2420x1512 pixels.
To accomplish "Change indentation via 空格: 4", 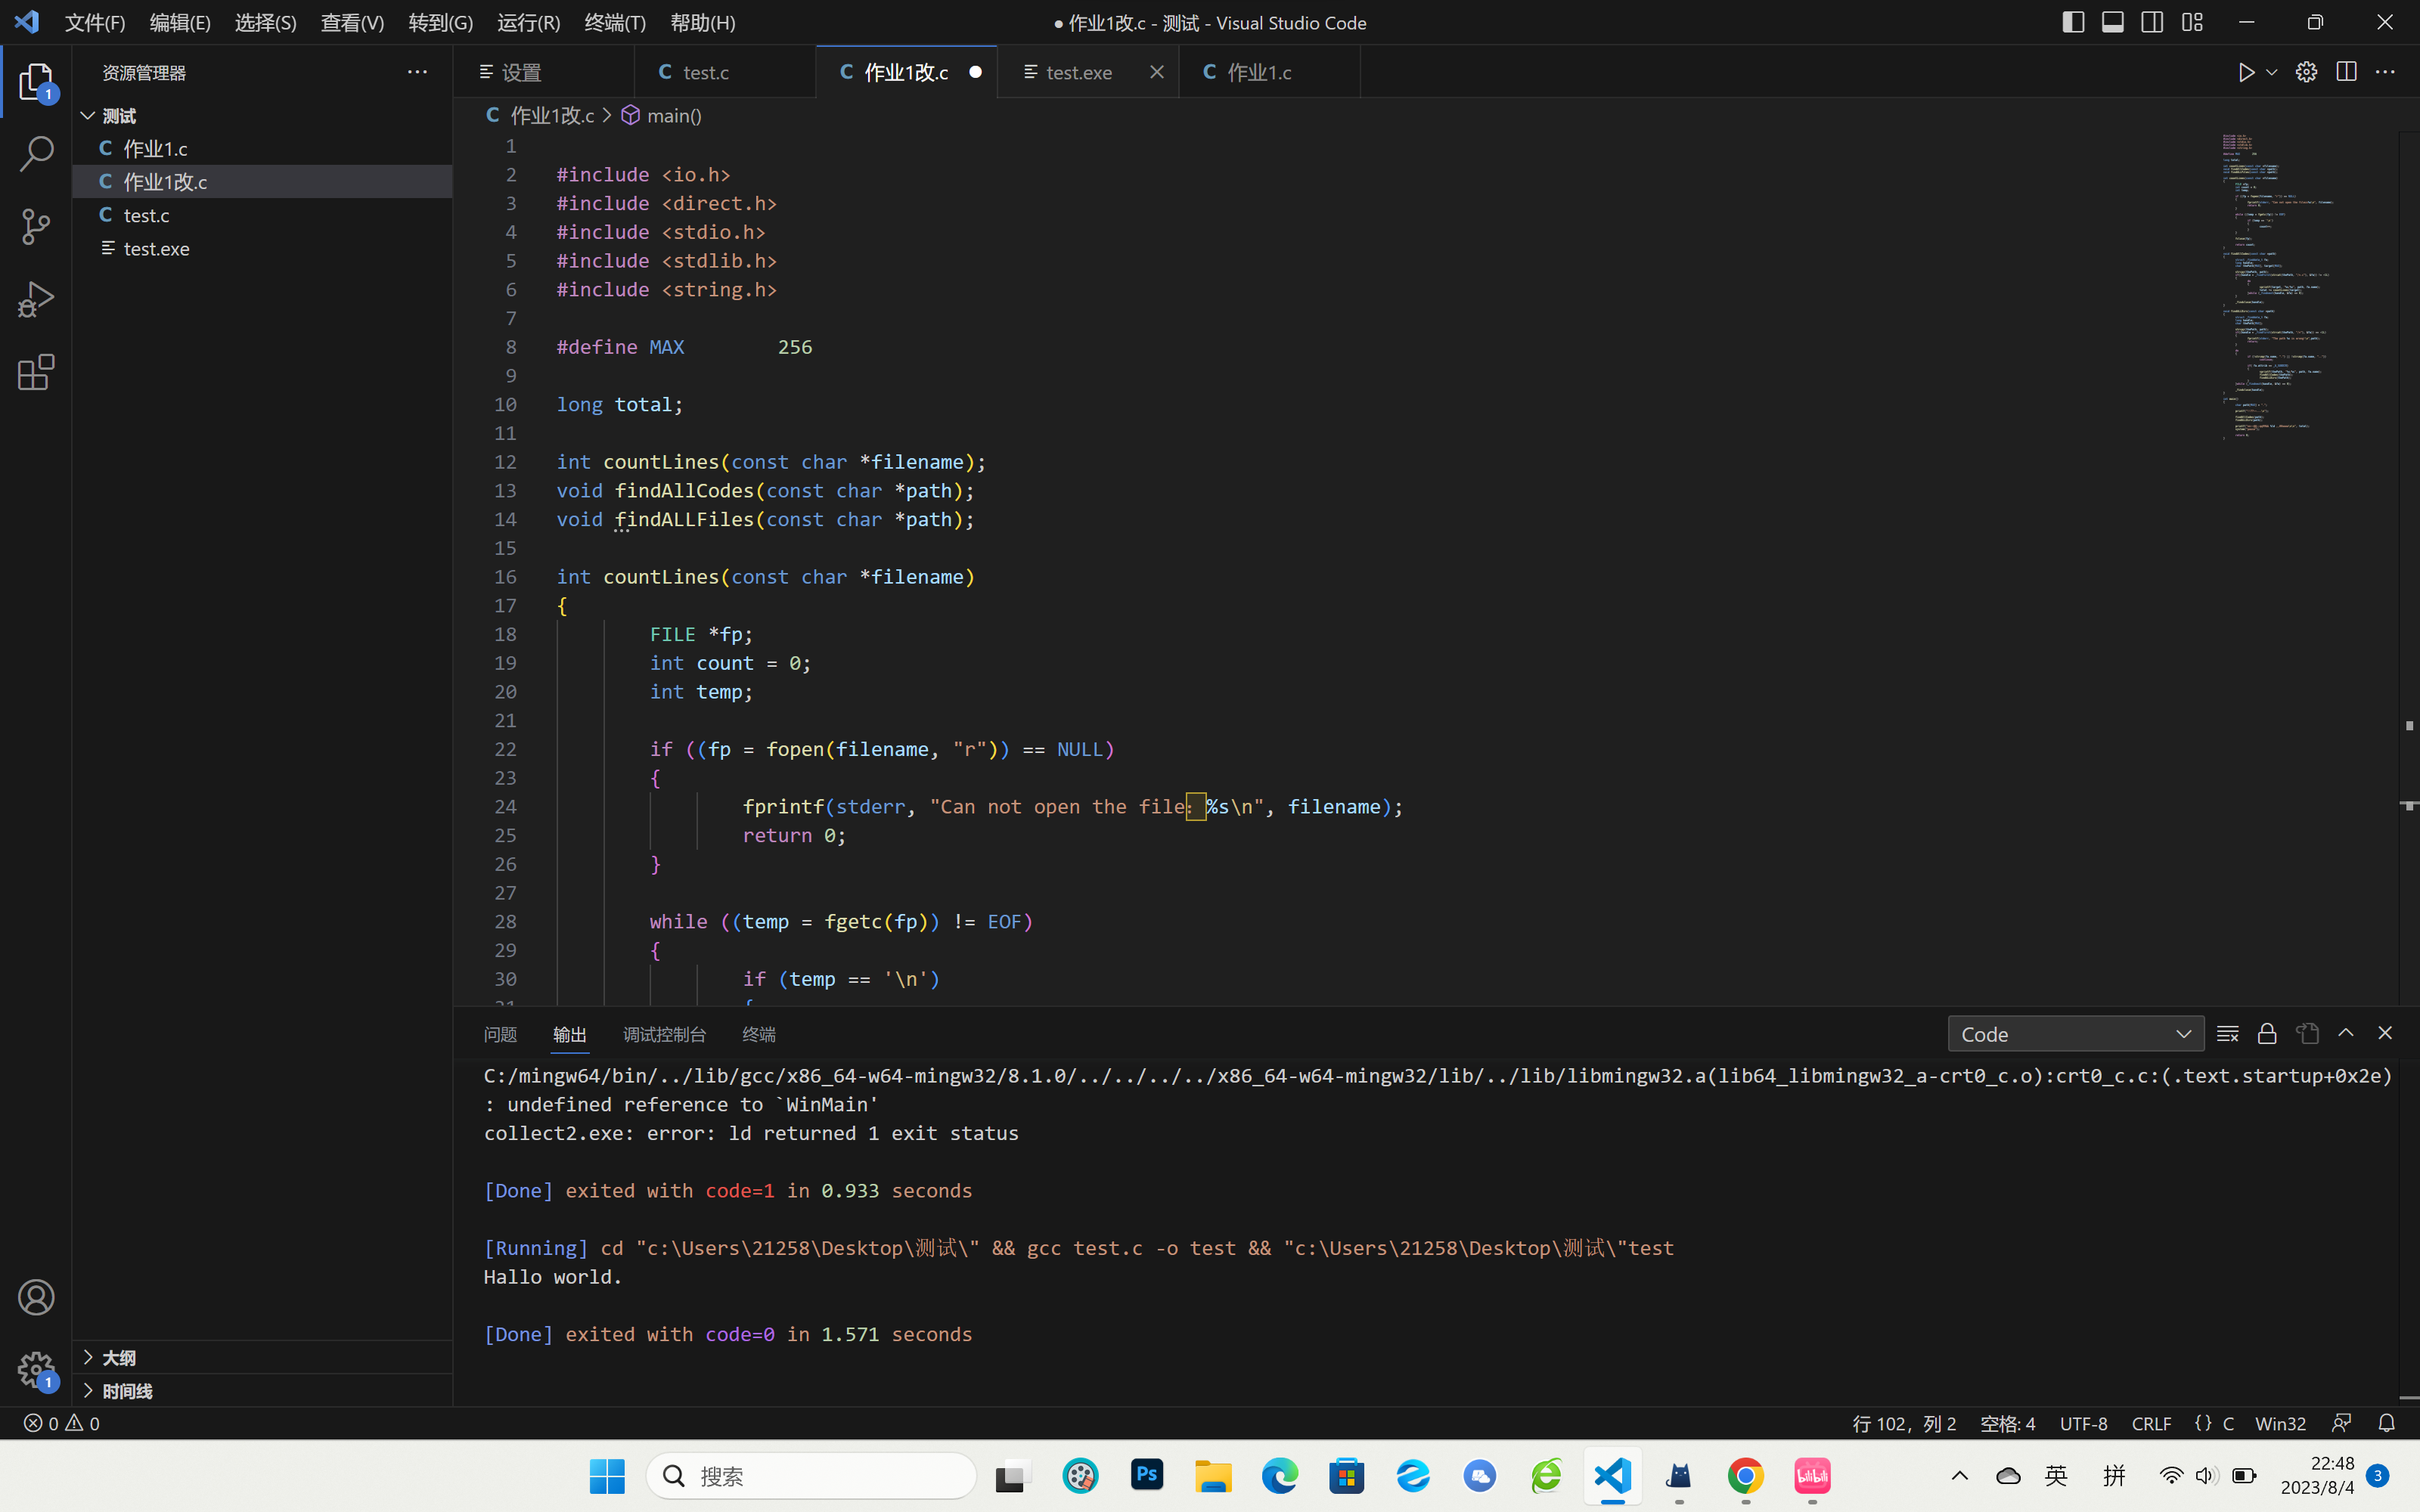I will click(x=2007, y=1423).
